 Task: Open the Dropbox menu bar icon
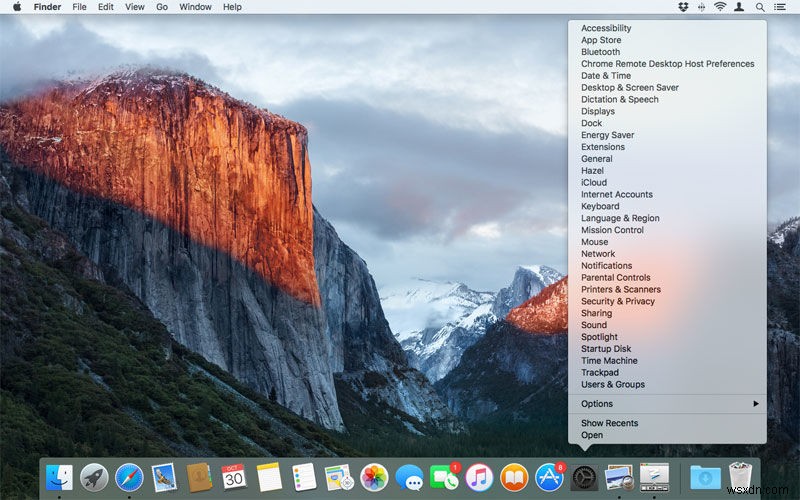[683, 7]
